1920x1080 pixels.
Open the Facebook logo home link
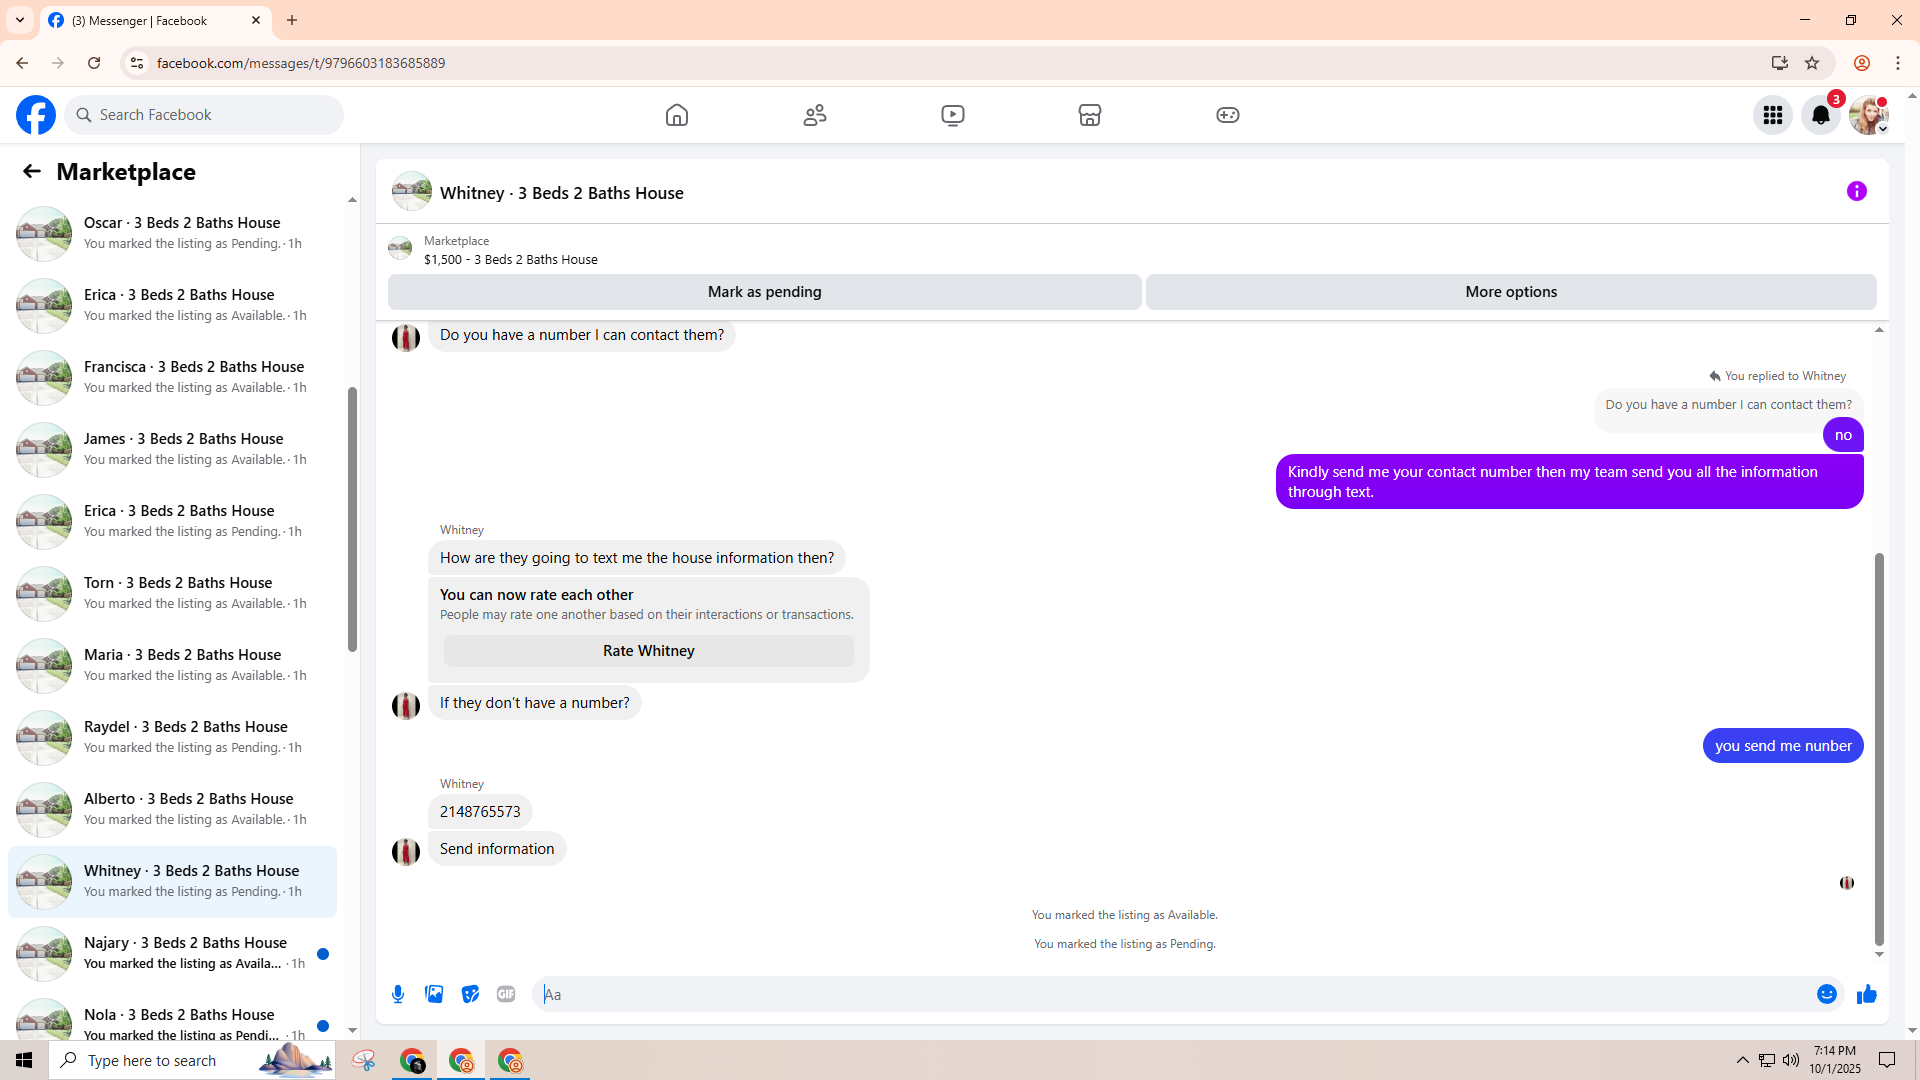[36, 115]
